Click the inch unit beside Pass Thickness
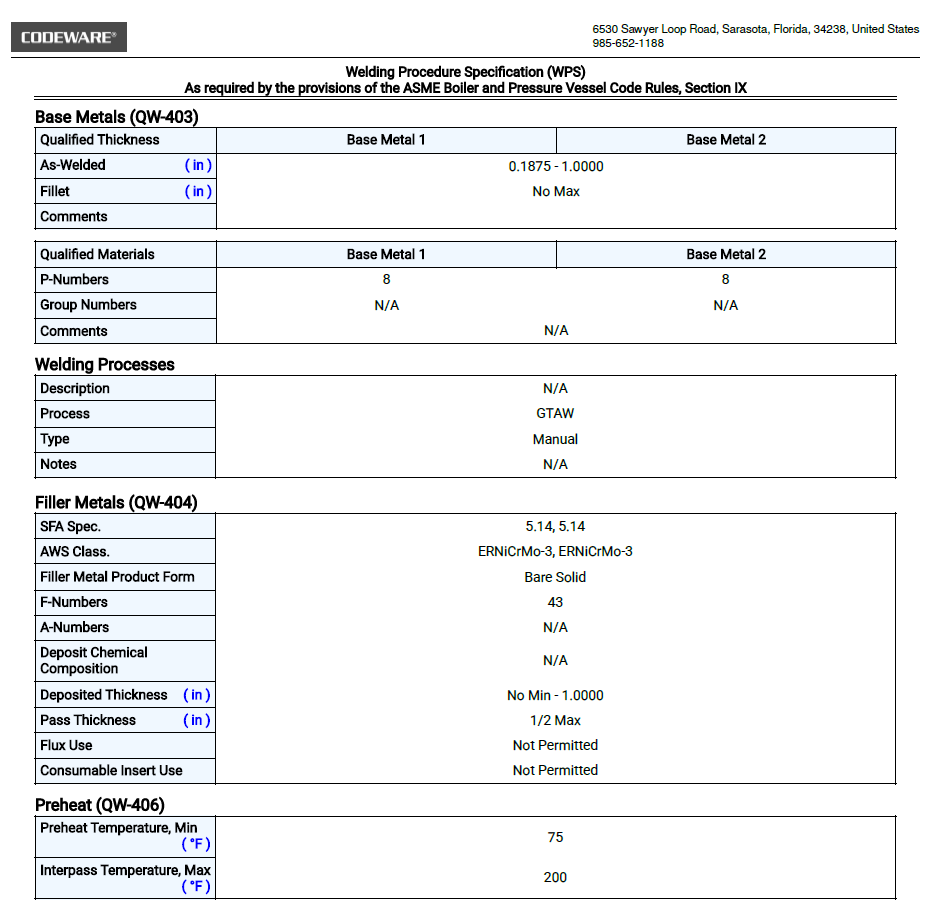The width and height of the screenshot is (930, 924). pyautogui.click(x=197, y=720)
